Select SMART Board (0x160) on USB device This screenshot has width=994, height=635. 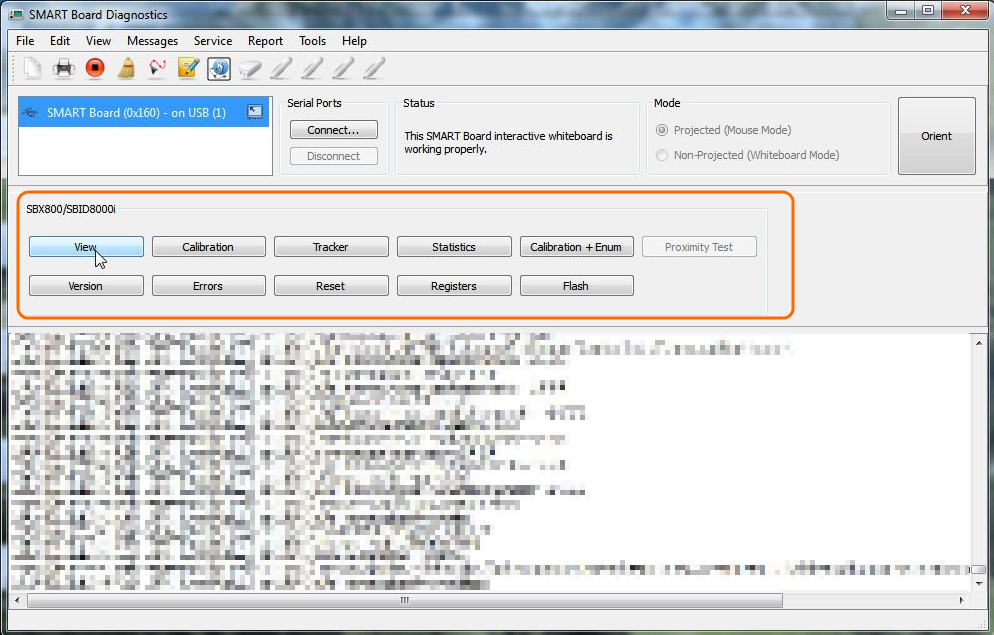136,113
